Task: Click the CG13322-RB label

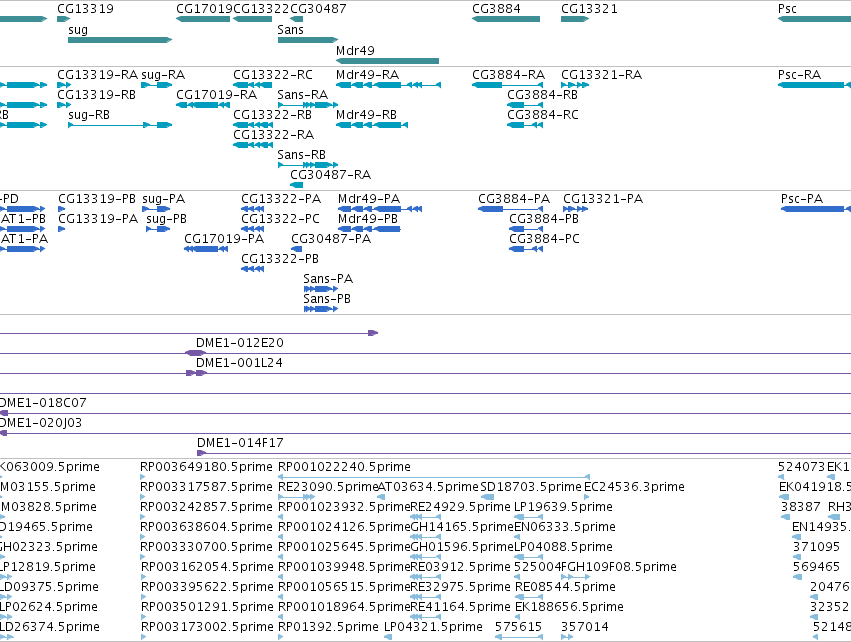Action: click(272, 115)
